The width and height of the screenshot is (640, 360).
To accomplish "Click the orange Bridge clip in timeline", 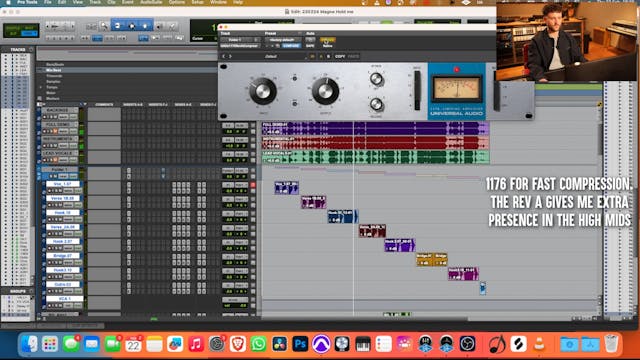I will [431, 259].
